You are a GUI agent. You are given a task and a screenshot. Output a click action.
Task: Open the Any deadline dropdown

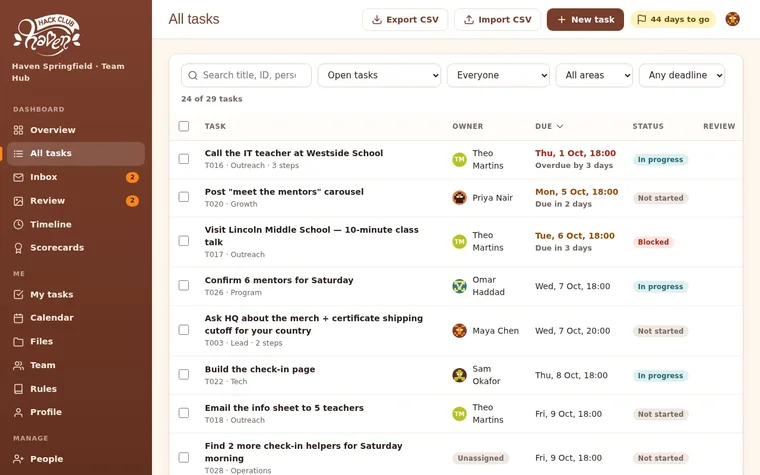(x=681, y=76)
